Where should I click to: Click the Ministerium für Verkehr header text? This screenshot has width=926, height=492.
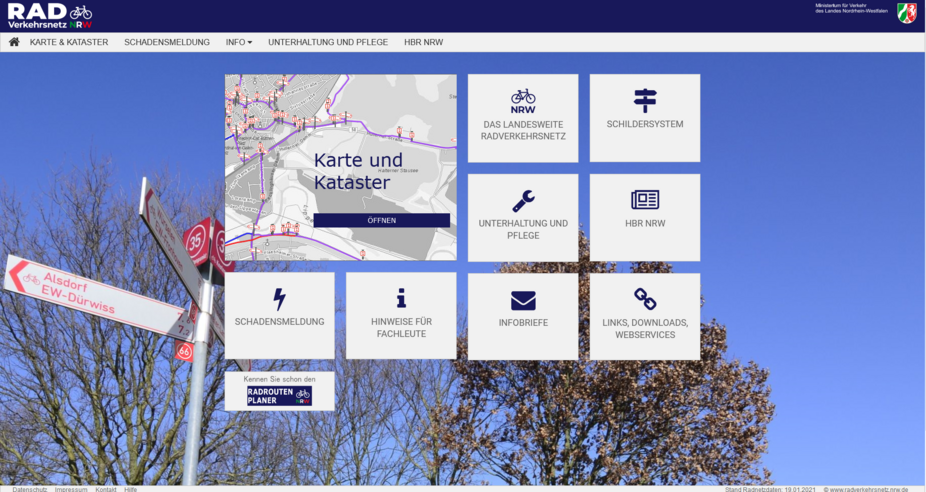coord(851,8)
